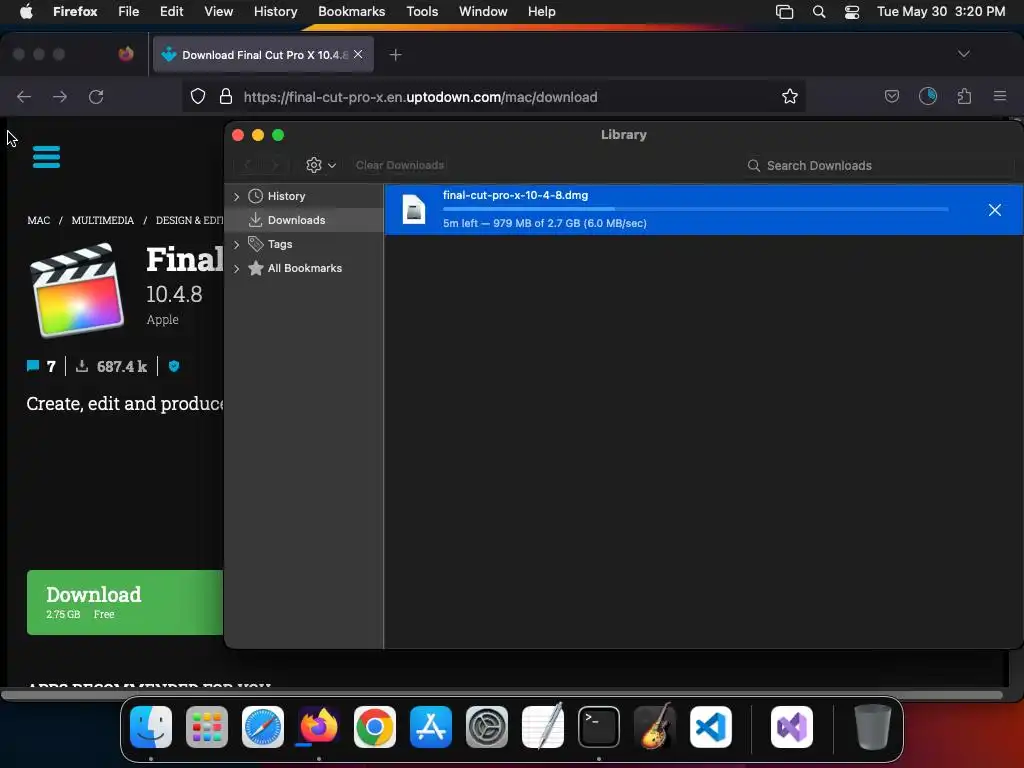Click the Firefox forward arrow button
This screenshot has width=1024, height=768.
(60, 97)
